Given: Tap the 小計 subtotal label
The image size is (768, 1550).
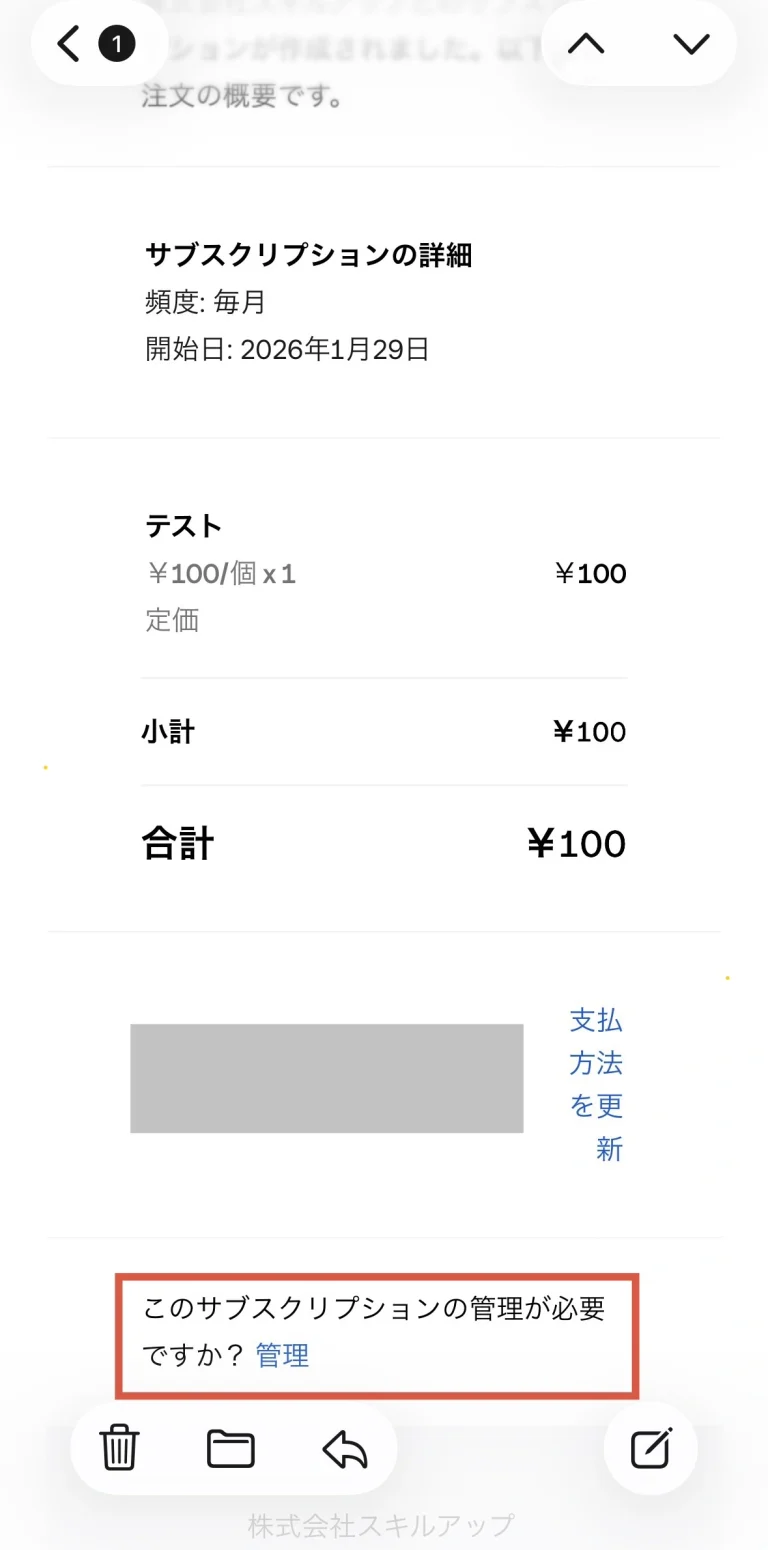Looking at the screenshot, I should (x=168, y=732).
